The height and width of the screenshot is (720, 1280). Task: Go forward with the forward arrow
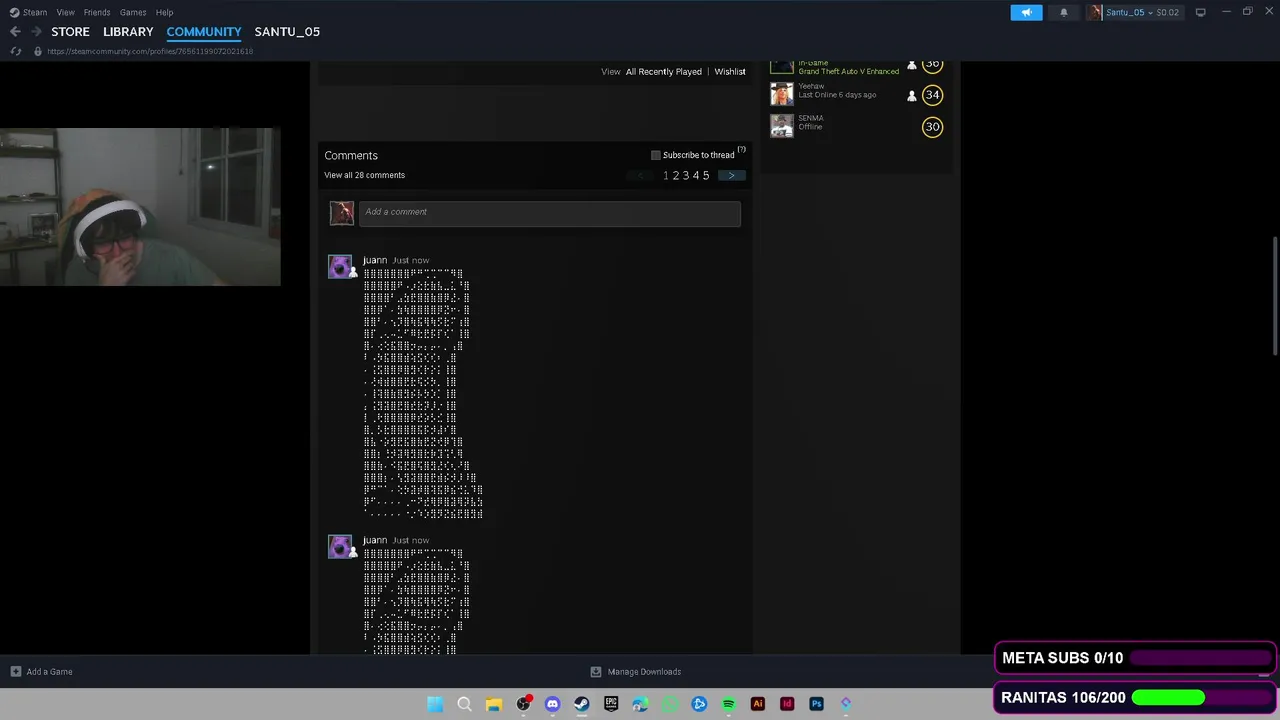(36, 32)
